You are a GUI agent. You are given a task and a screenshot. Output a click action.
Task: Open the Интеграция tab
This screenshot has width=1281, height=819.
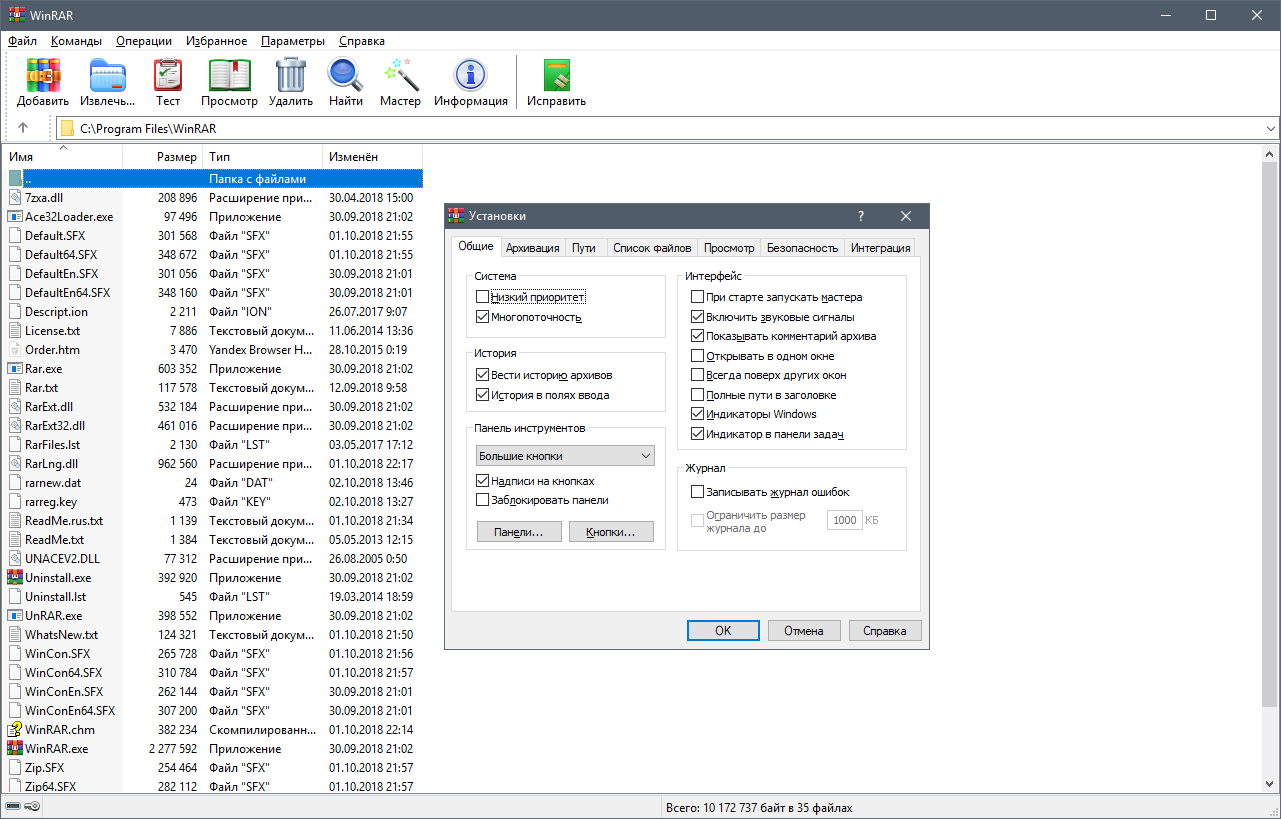click(880, 248)
